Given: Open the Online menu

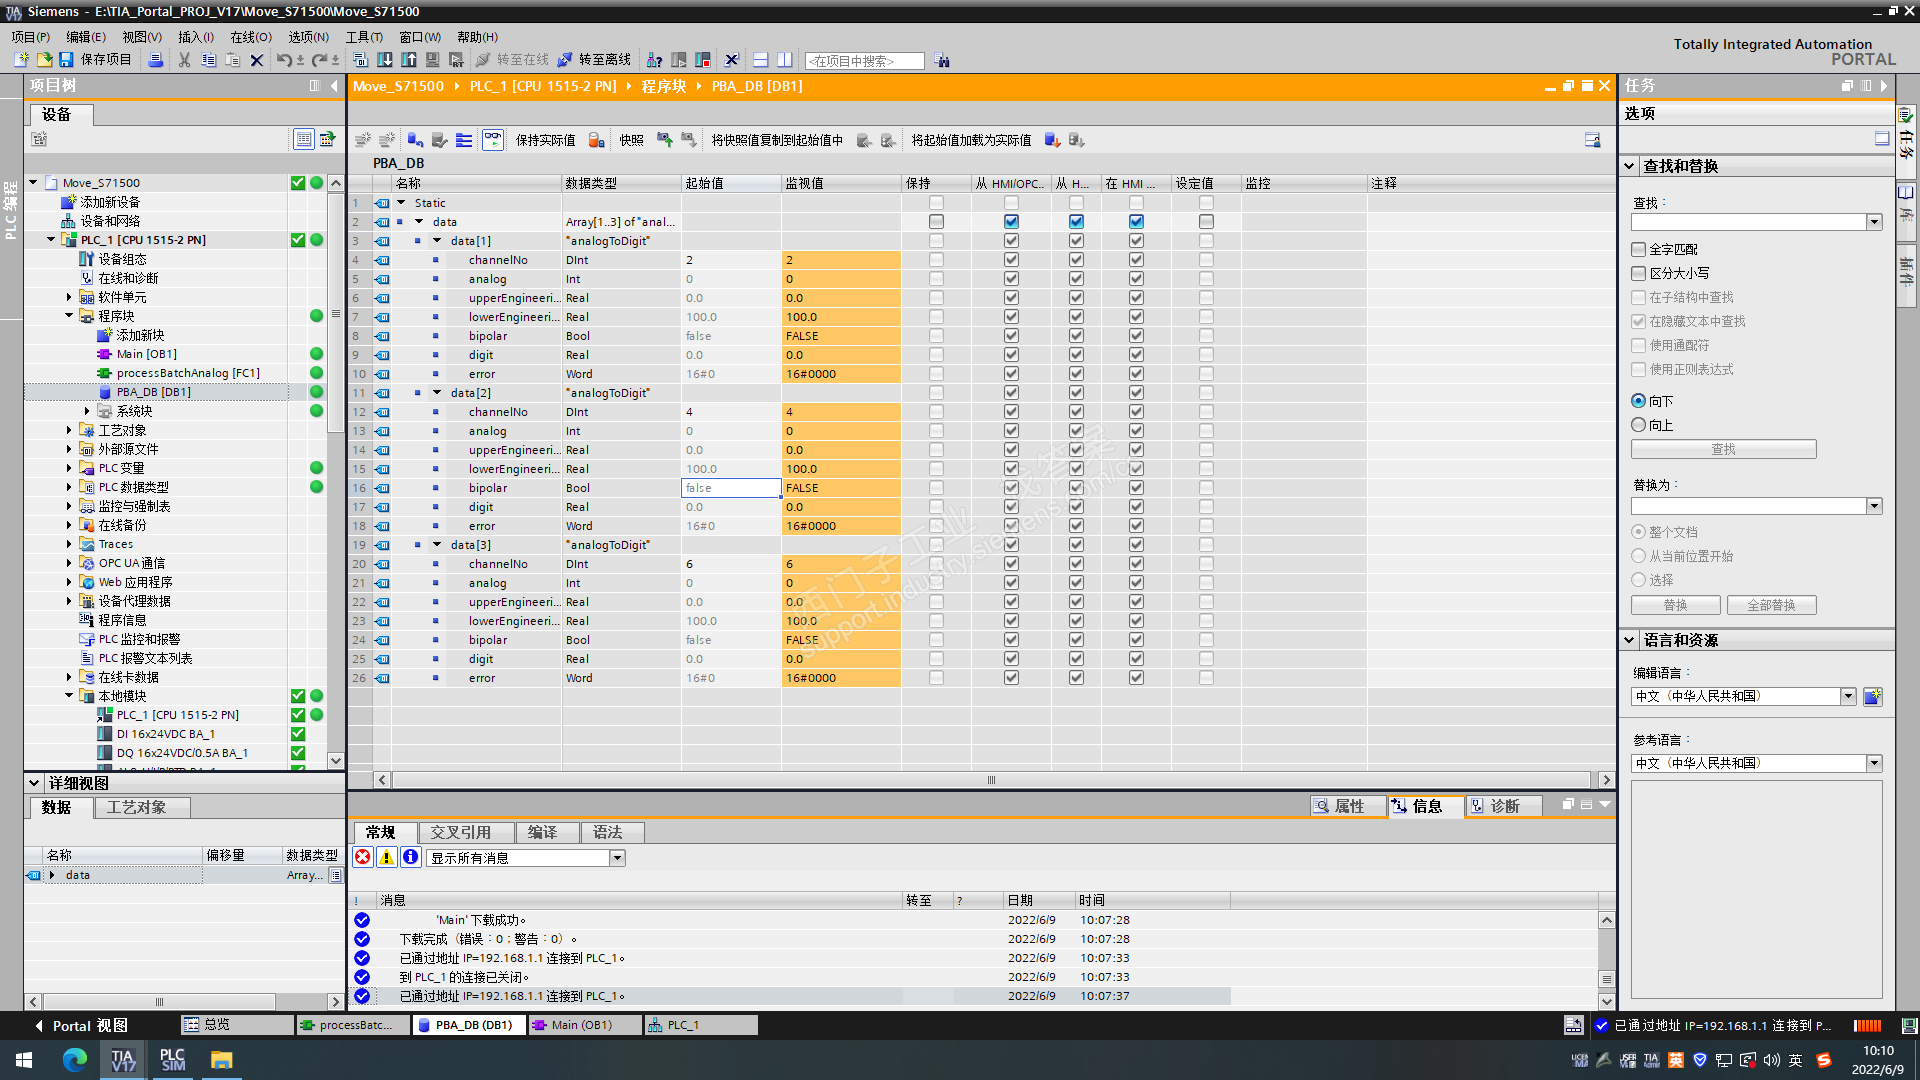Looking at the screenshot, I should 250,36.
